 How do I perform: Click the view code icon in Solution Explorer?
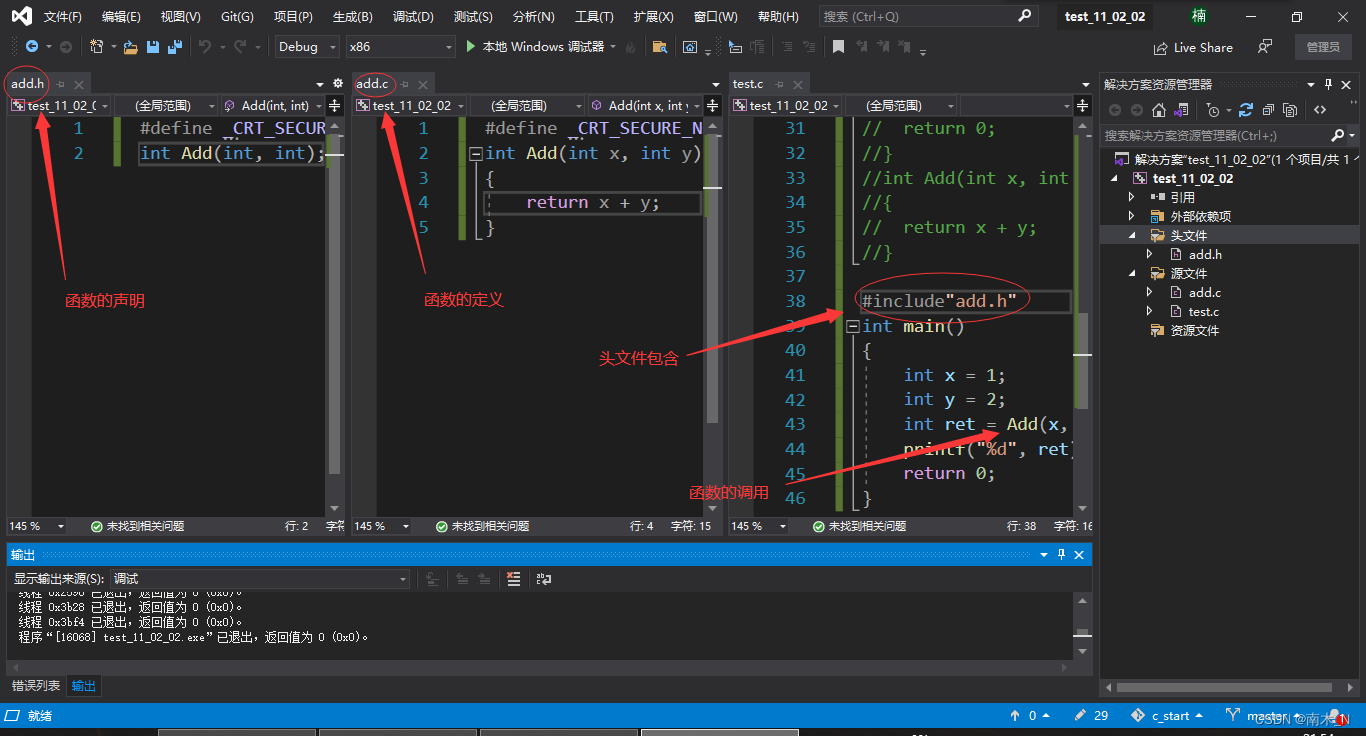point(1320,110)
